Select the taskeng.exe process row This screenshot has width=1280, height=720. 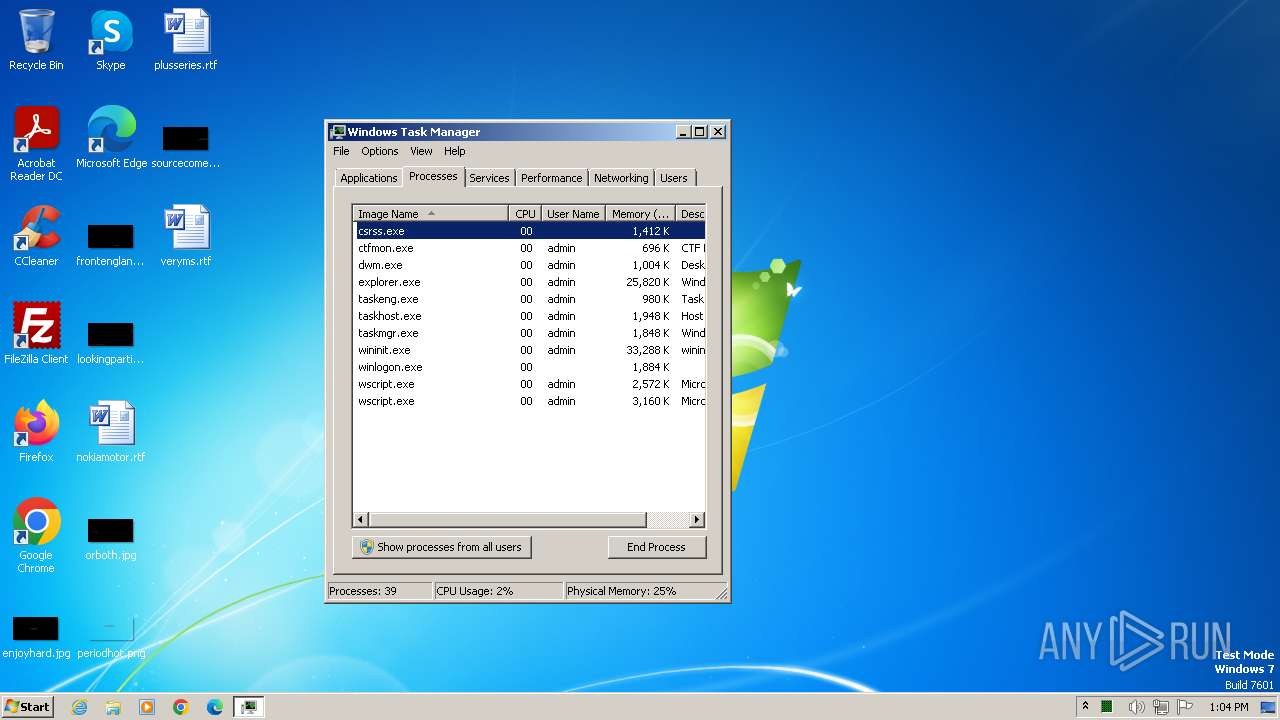pyautogui.click(x=529, y=299)
